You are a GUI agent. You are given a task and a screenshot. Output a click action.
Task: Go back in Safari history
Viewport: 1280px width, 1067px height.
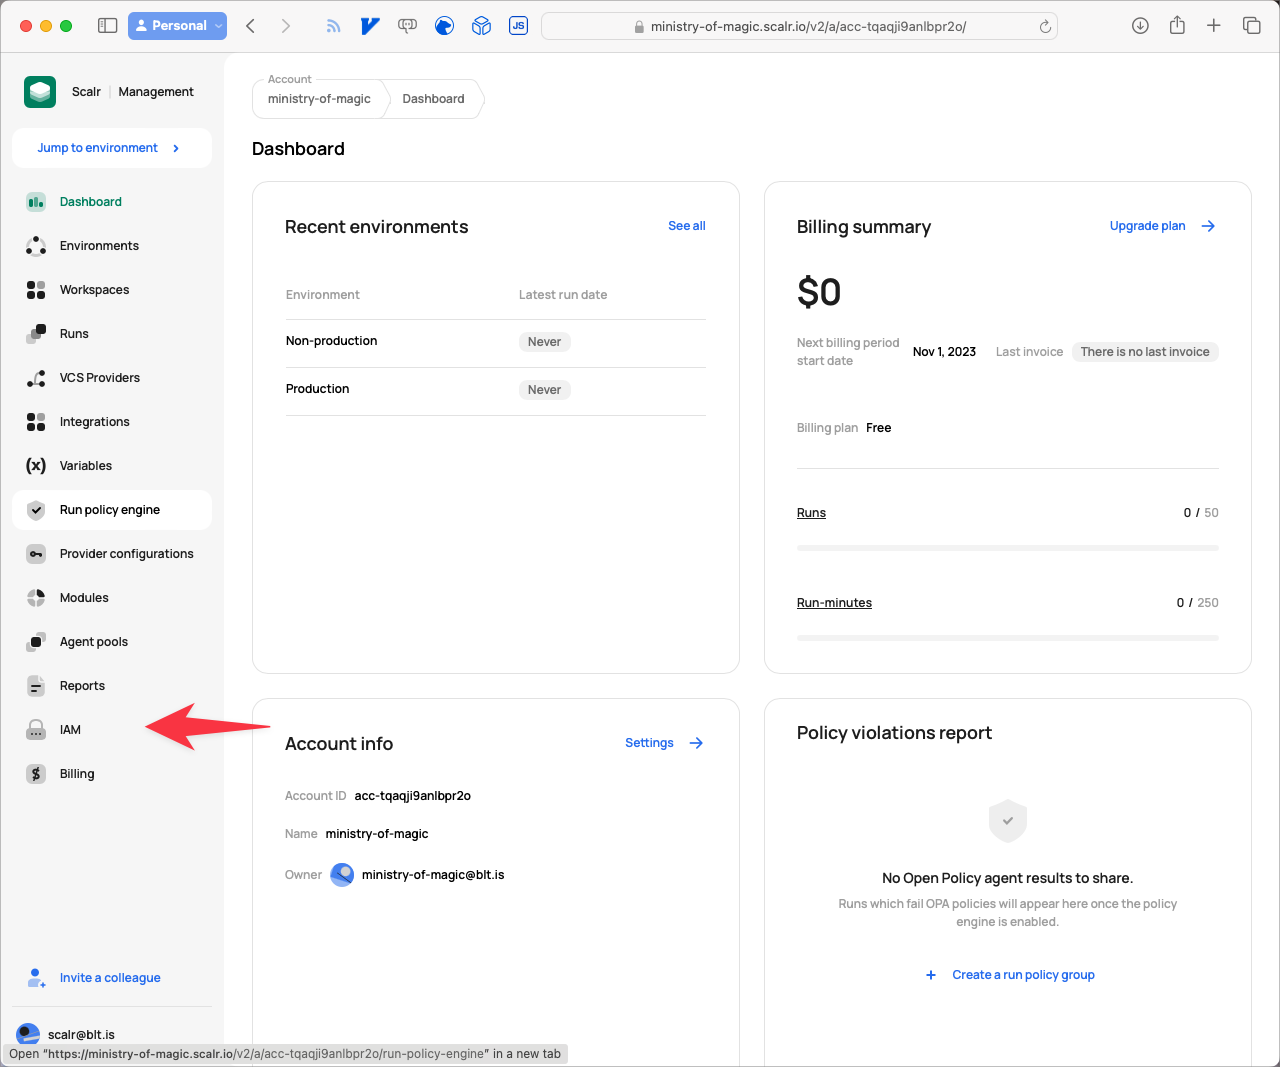click(x=251, y=26)
